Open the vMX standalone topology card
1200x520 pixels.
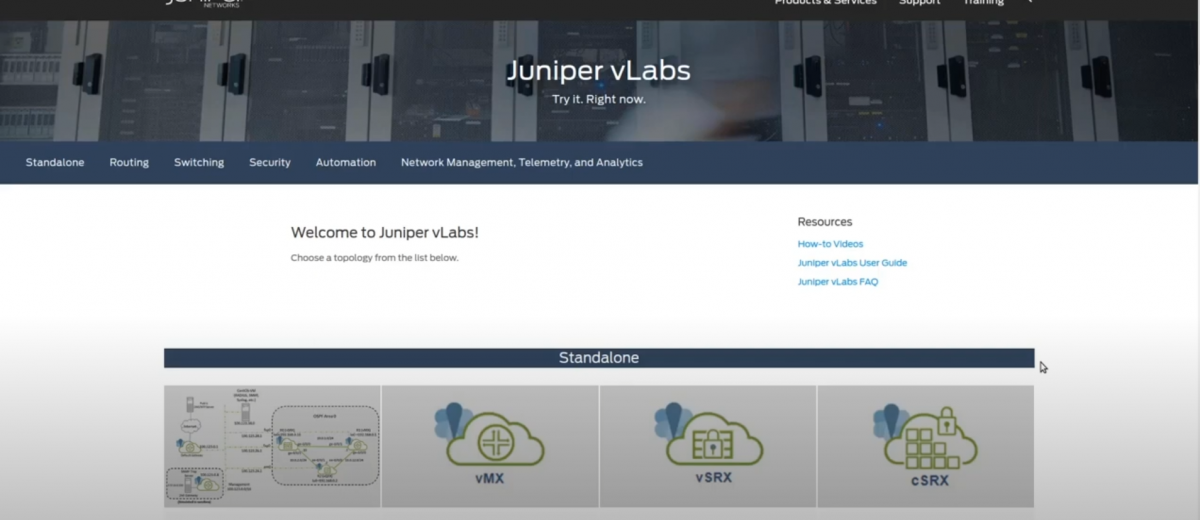pyautogui.click(x=490, y=446)
